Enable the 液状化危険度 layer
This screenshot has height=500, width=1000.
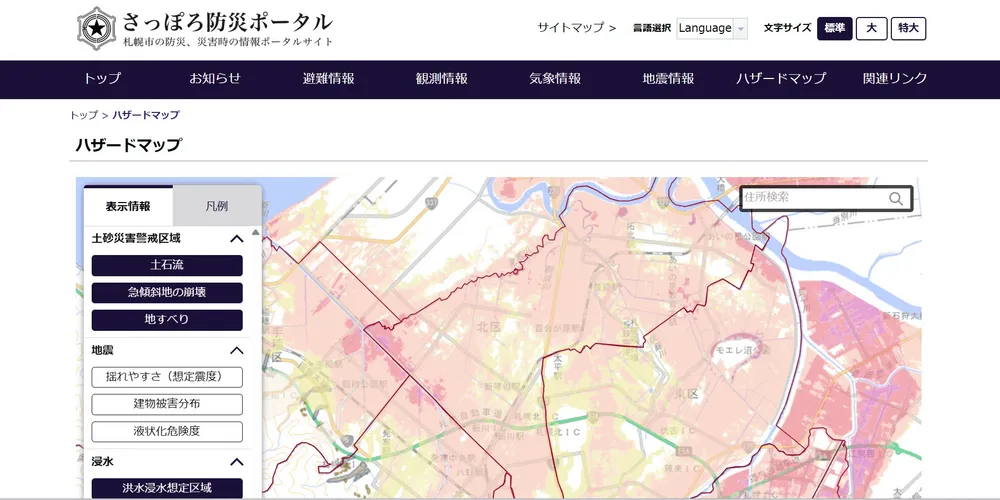tap(167, 432)
